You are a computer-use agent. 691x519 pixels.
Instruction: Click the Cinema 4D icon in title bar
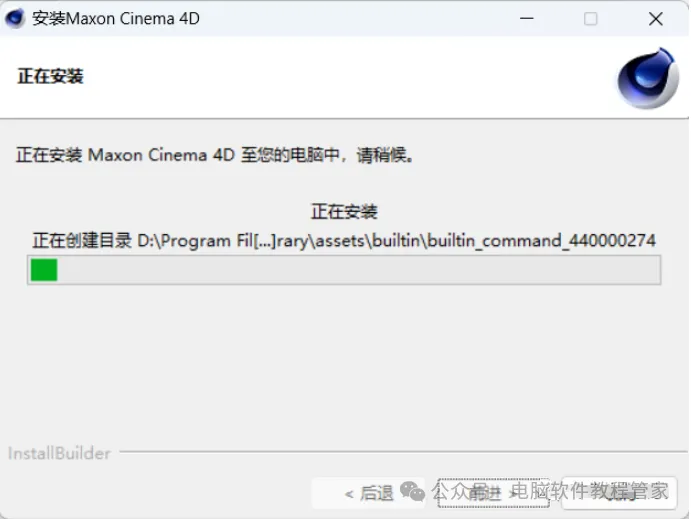pyautogui.click(x=15, y=18)
